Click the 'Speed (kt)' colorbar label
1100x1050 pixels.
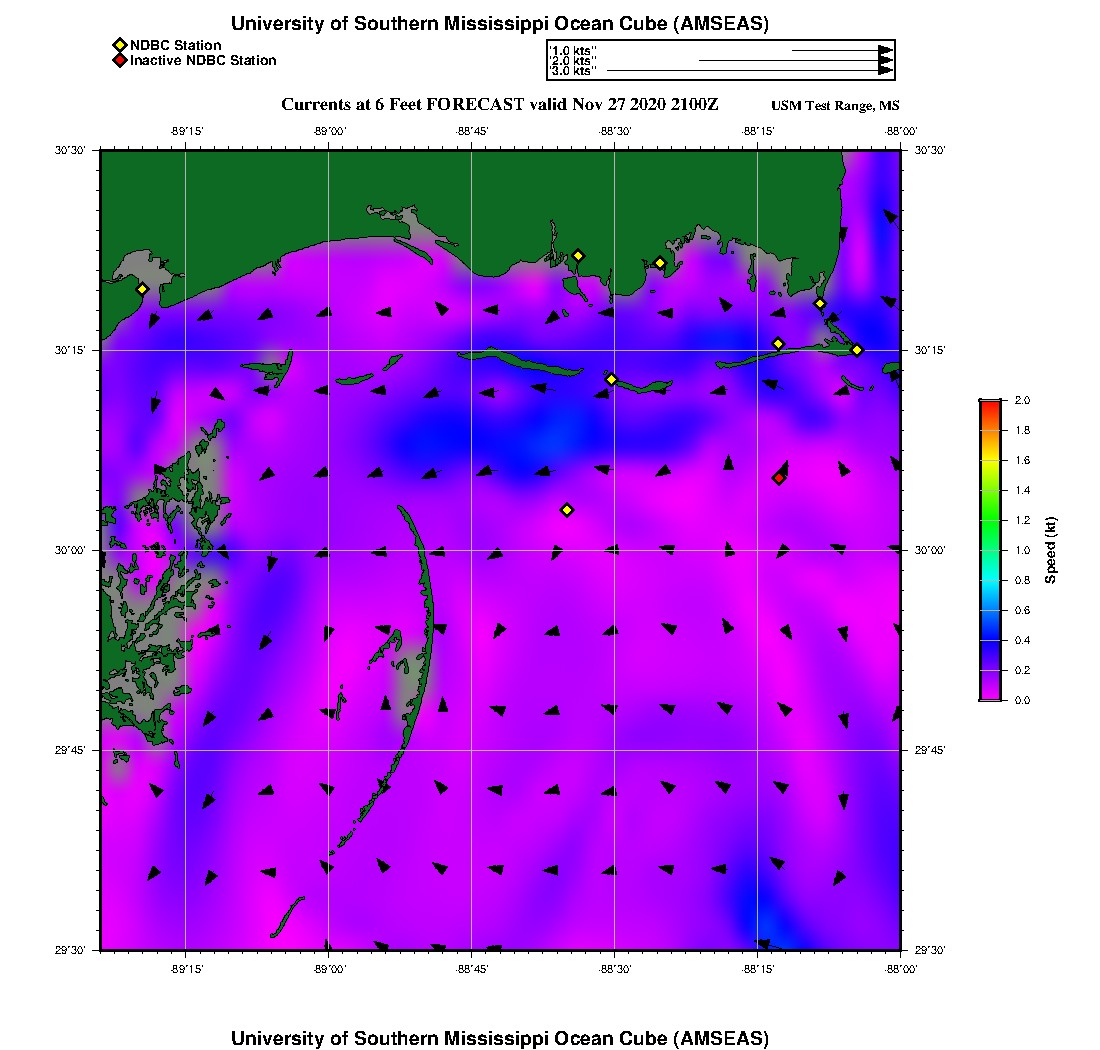pyautogui.click(x=1051, y=550)
